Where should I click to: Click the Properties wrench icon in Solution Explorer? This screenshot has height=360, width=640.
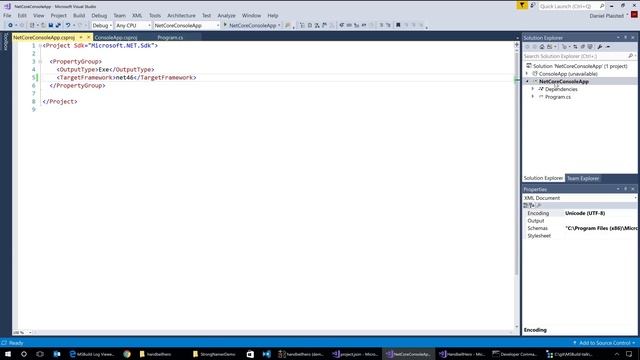(x=600, y=47)
